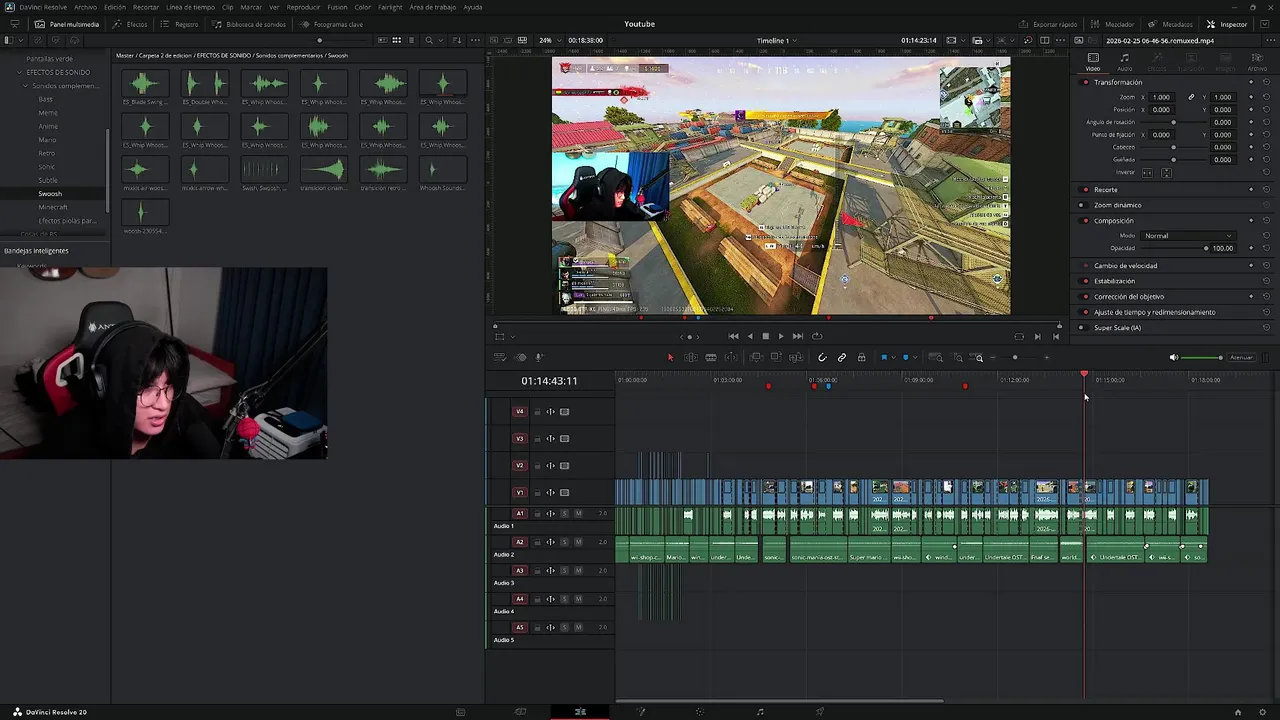Mute the A1 audio track
This screenshot has width=1280, height=720.
pos(578,513)
